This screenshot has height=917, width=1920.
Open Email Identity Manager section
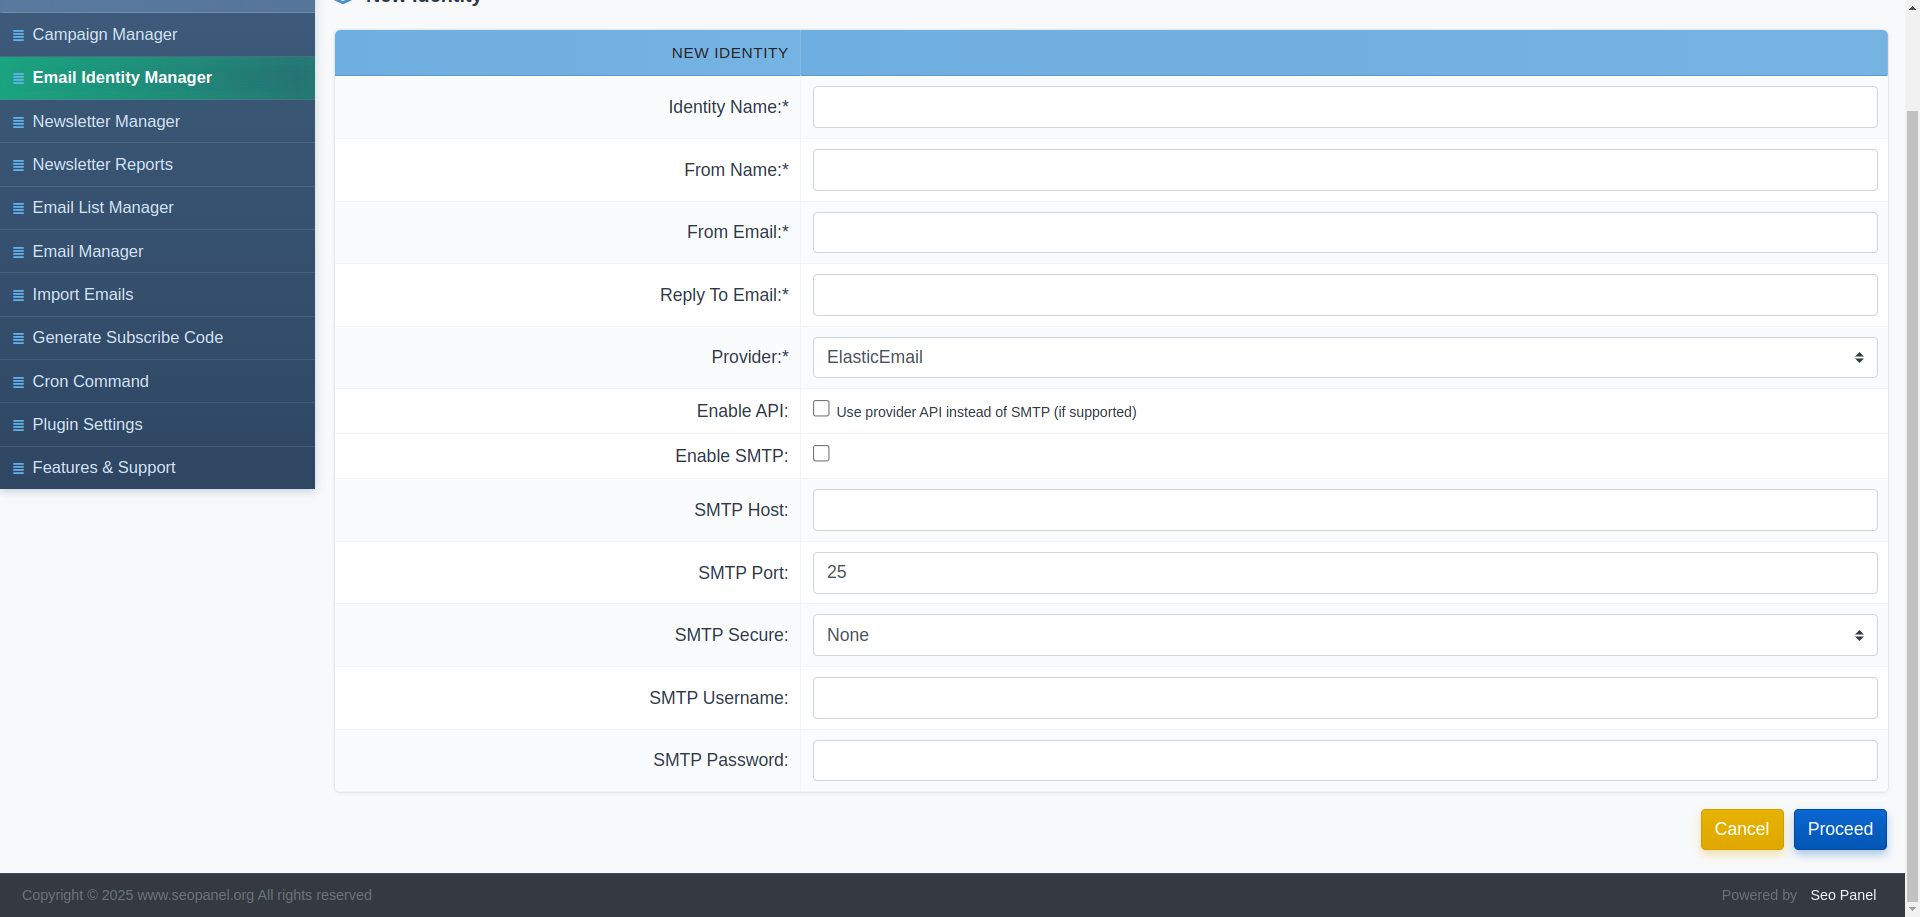pos(122,77)
